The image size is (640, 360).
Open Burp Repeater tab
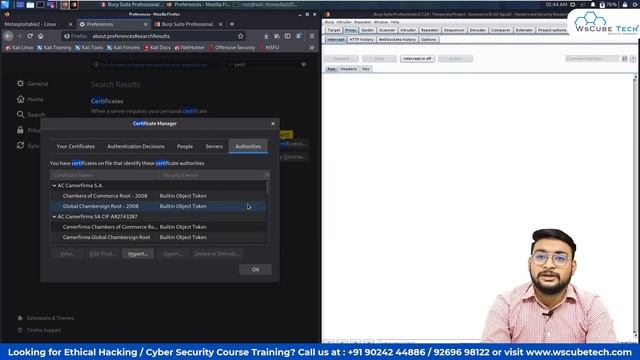429,30
